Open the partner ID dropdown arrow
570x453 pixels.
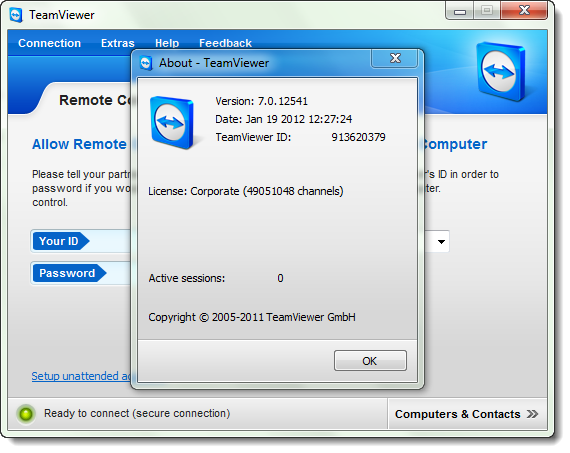441,241
